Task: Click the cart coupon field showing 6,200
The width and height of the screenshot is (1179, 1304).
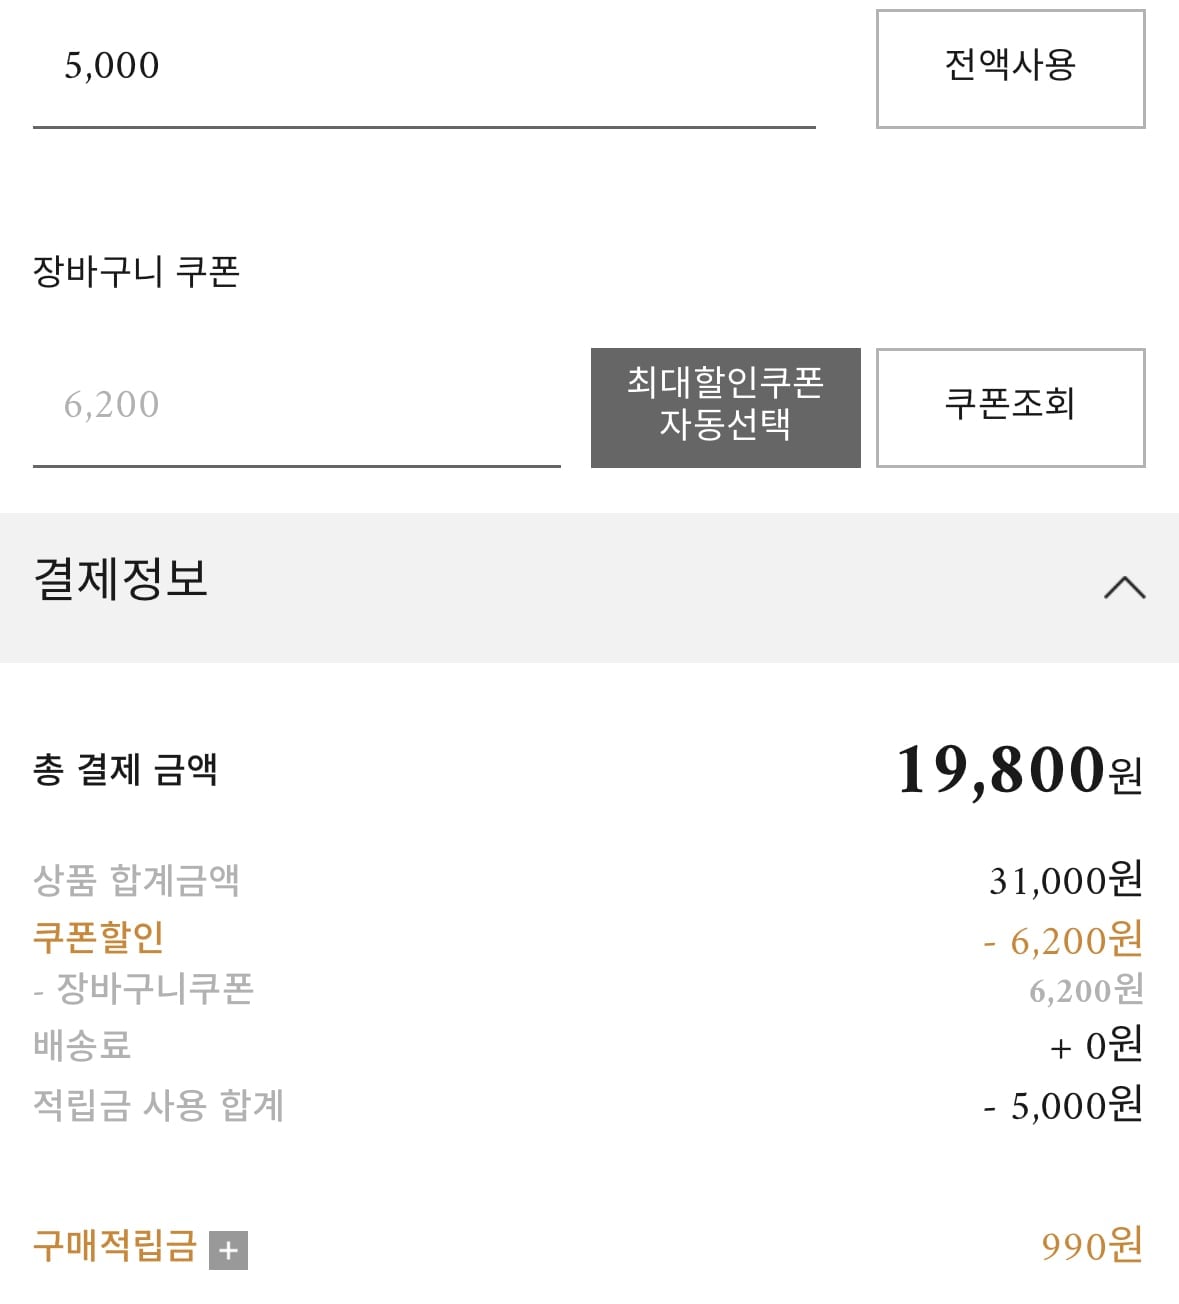Action: coord(296,406)
